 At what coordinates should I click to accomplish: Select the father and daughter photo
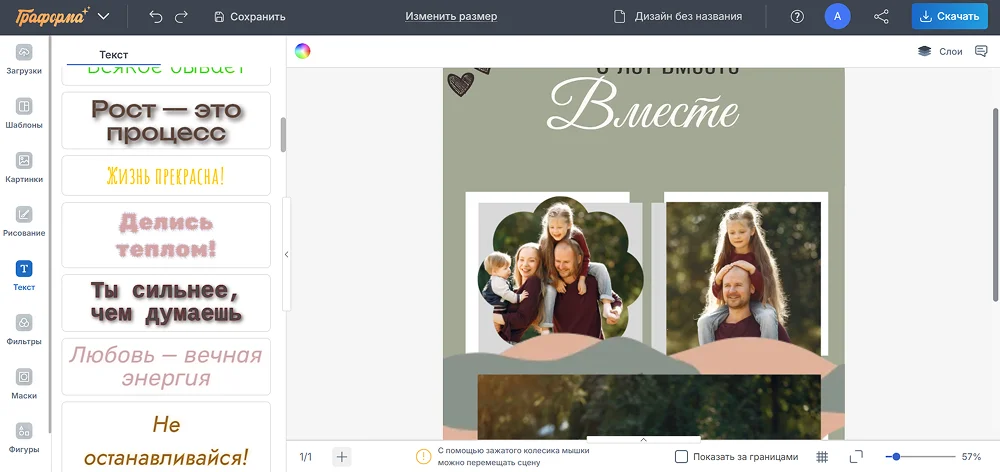point(744,278)
